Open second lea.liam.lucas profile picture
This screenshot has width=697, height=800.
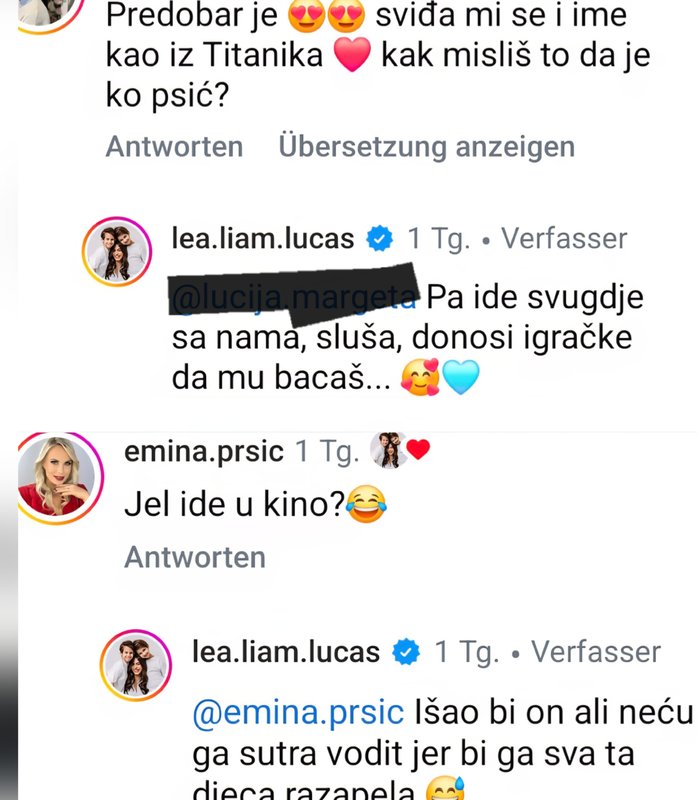(x=136, y=665)
